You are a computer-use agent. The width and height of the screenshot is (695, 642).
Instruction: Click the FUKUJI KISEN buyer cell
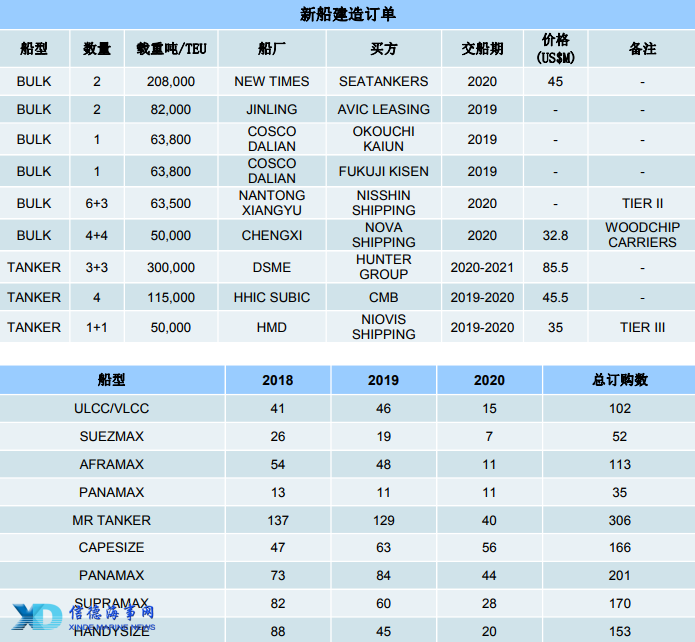(383, 171)
